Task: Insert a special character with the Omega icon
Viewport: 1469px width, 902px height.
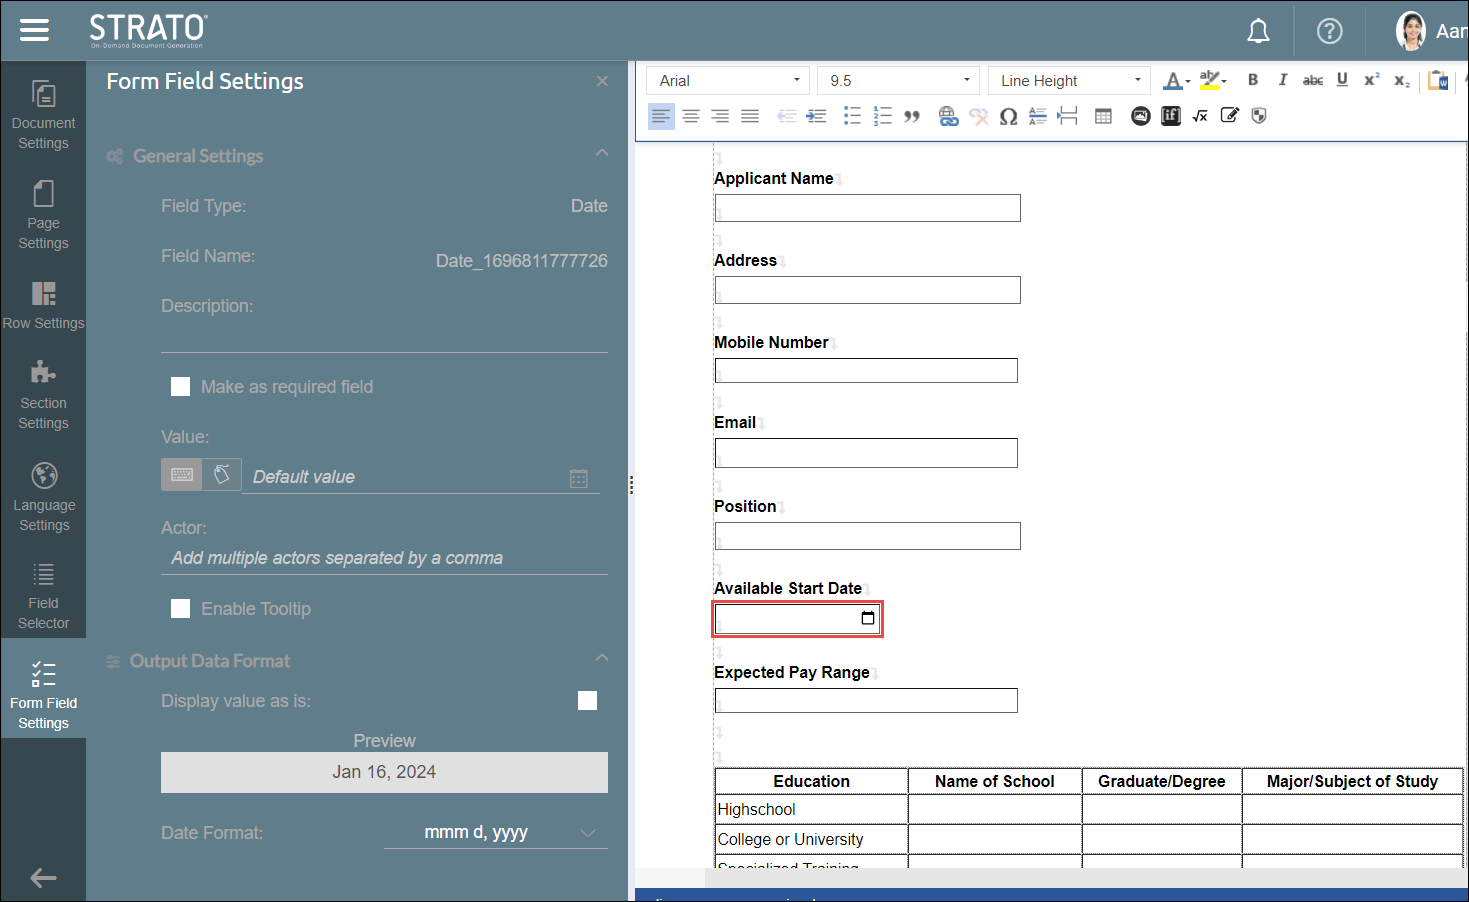Action: [1008, 117]
